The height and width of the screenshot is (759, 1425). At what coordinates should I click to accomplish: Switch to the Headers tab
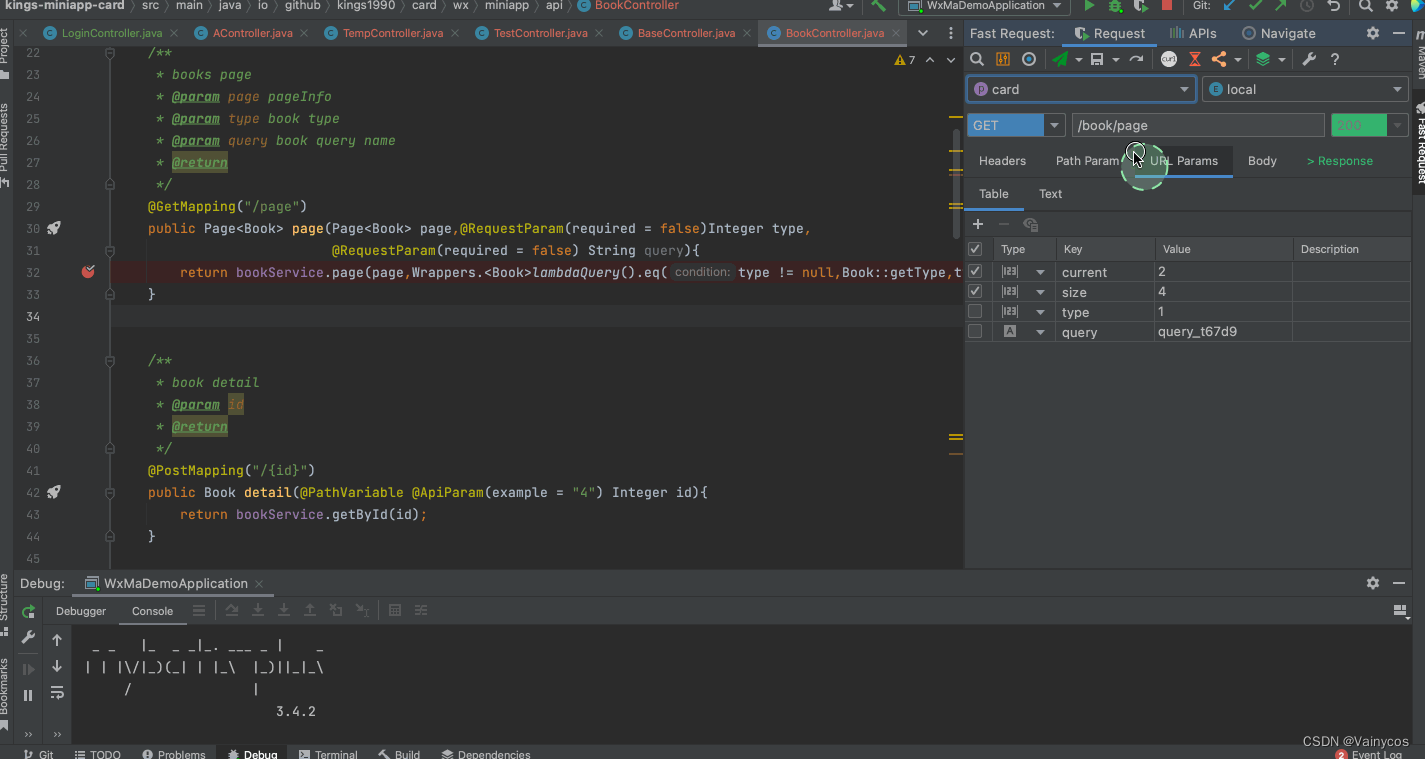1002,161
